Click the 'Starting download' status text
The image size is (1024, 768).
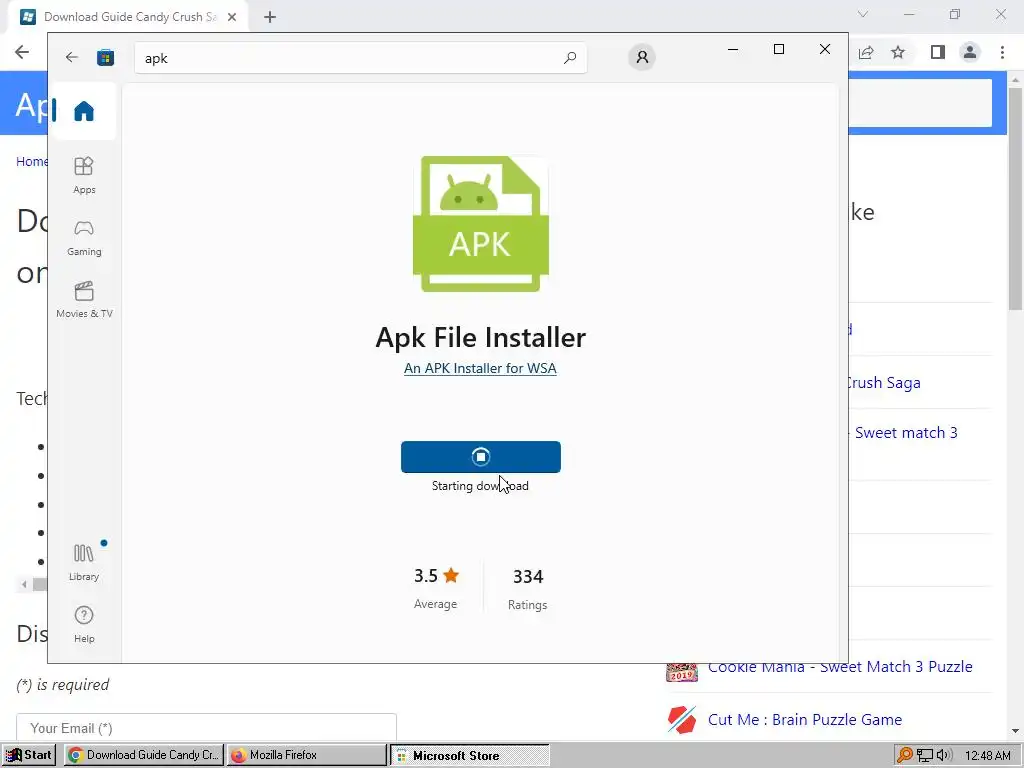(480, 486)
